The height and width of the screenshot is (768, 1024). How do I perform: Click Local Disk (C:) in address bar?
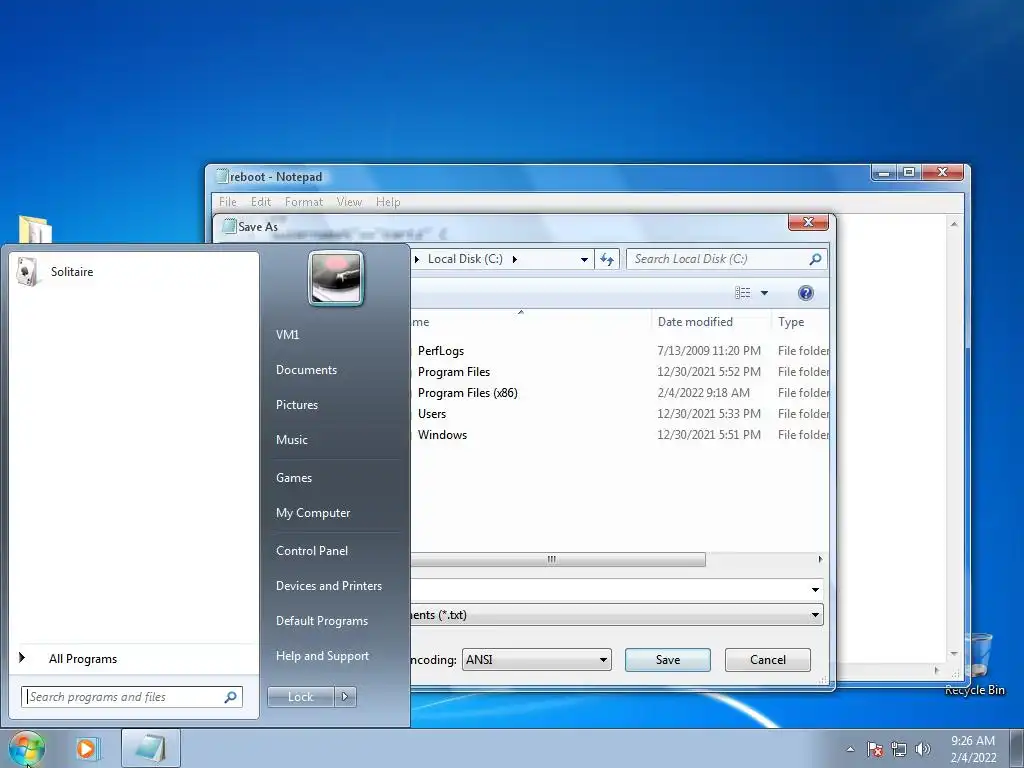point(465,259)
